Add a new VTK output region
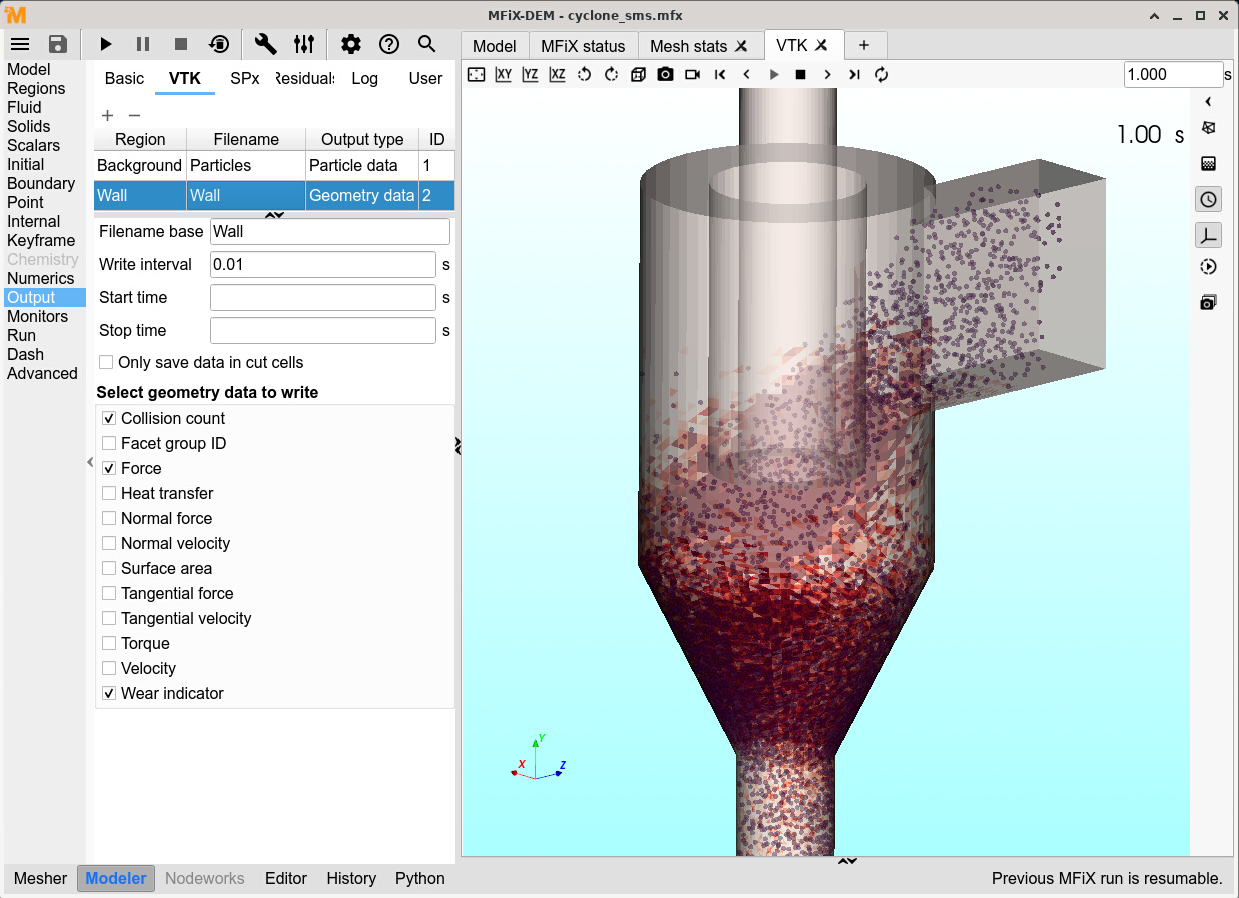This screenshot has height=898, width=1239. tap(108, 115)
